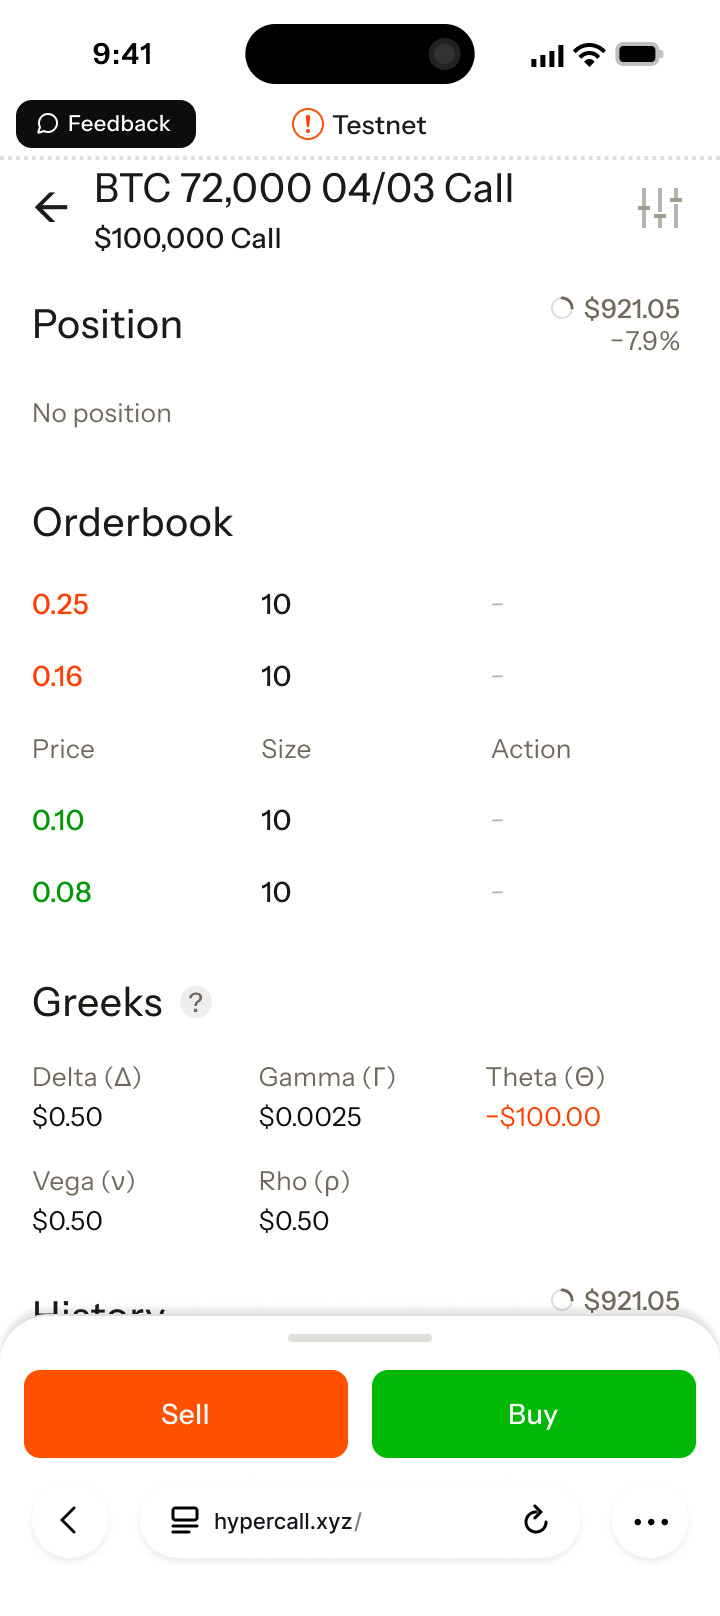Open the options filter sliders icon
The width and height of the screenshot is (720, 1616).
pyautogui.click(x=659, y=207)
